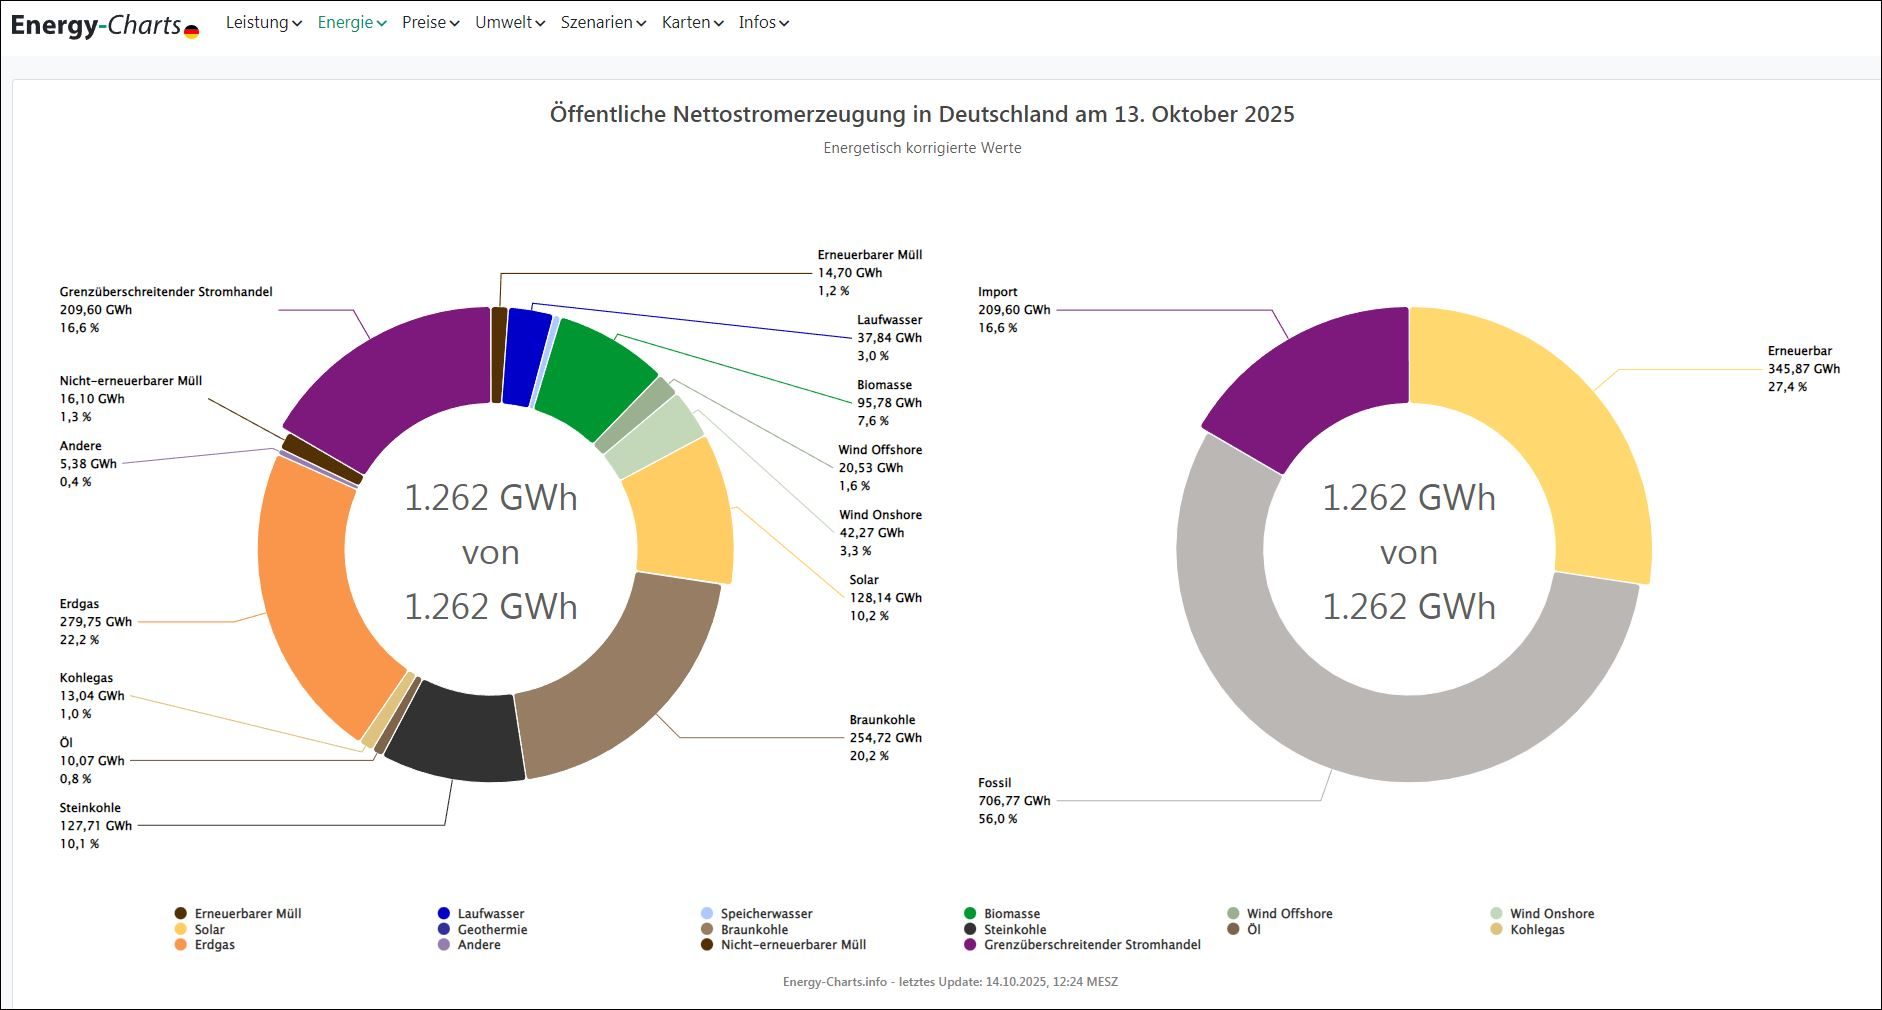The image size is (1882, 1010).
Task: Click the Energy-Charts logo with German flag
Action: tap(104, 25)
